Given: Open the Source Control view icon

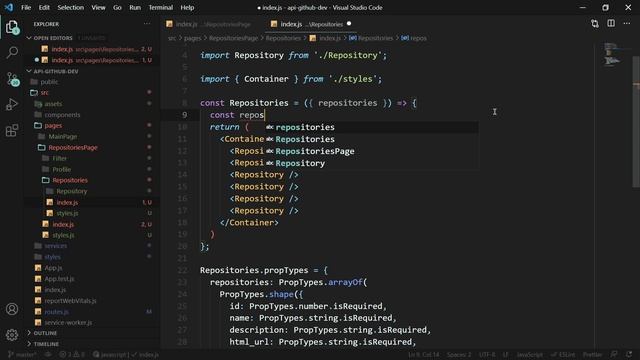Looking at the screenshot, I should point(12,79).
